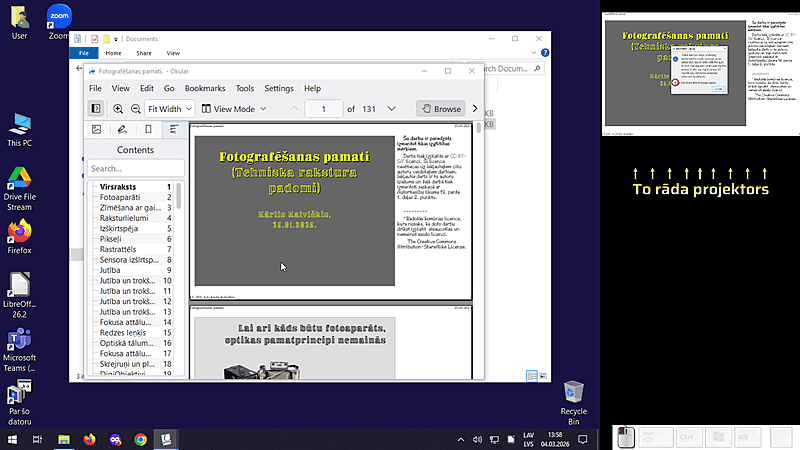The height and width of the screenshot is (450, 800).
Task: Toggle the sidebar panel button in Okular
Action: pyautogui.click(x=95, y=108)
